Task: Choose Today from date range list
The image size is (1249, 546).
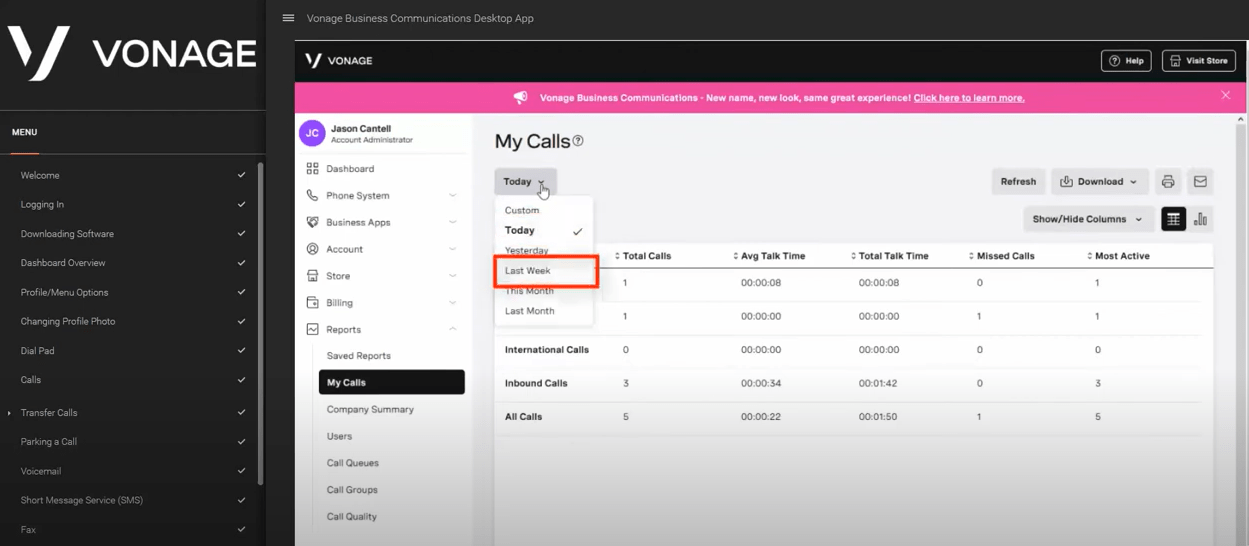Action: (544, 231)
